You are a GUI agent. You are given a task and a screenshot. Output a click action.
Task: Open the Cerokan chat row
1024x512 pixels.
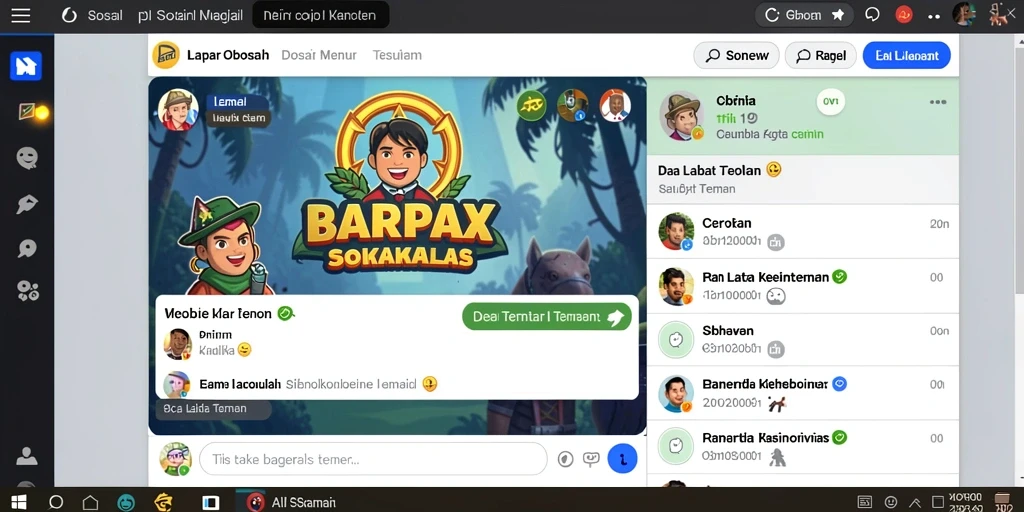click(x=803, y=232)
